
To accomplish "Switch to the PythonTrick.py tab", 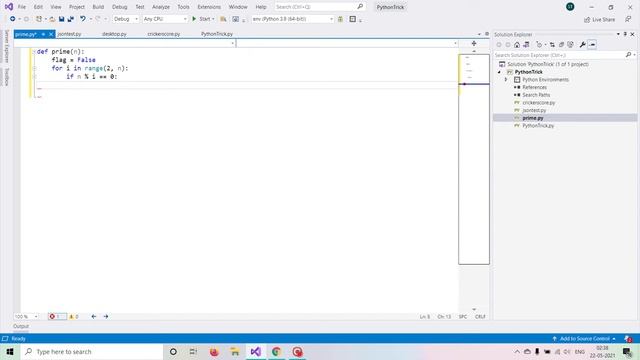I will click(x=217, y=34).
